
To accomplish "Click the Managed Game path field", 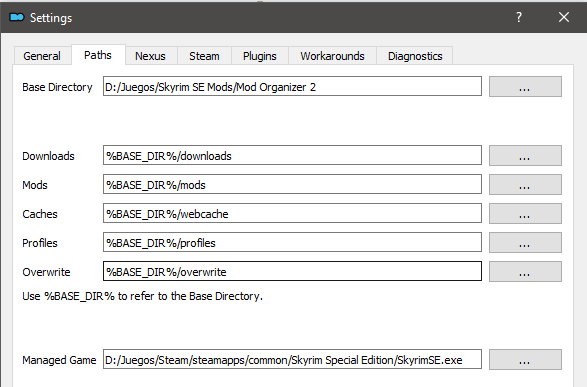I will click(x=292, y=359).
